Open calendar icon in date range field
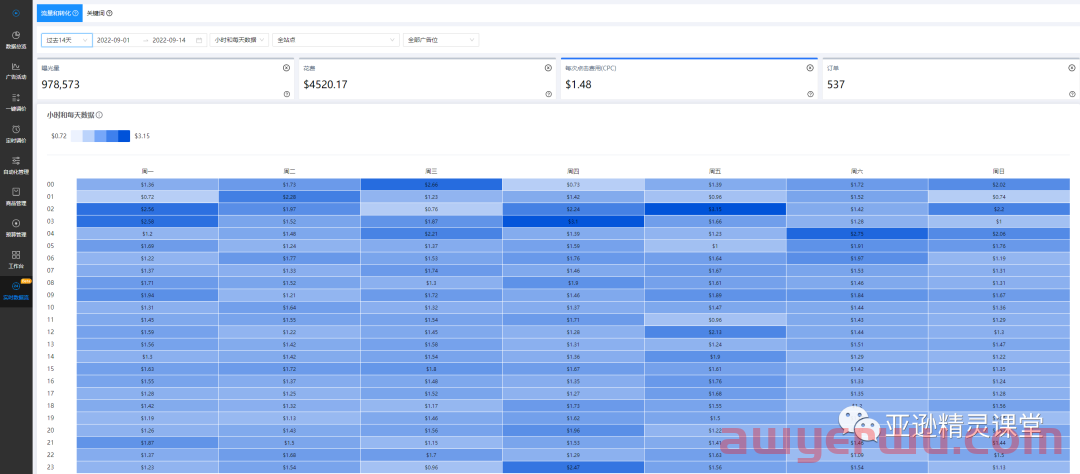 (x=199, y=40)
